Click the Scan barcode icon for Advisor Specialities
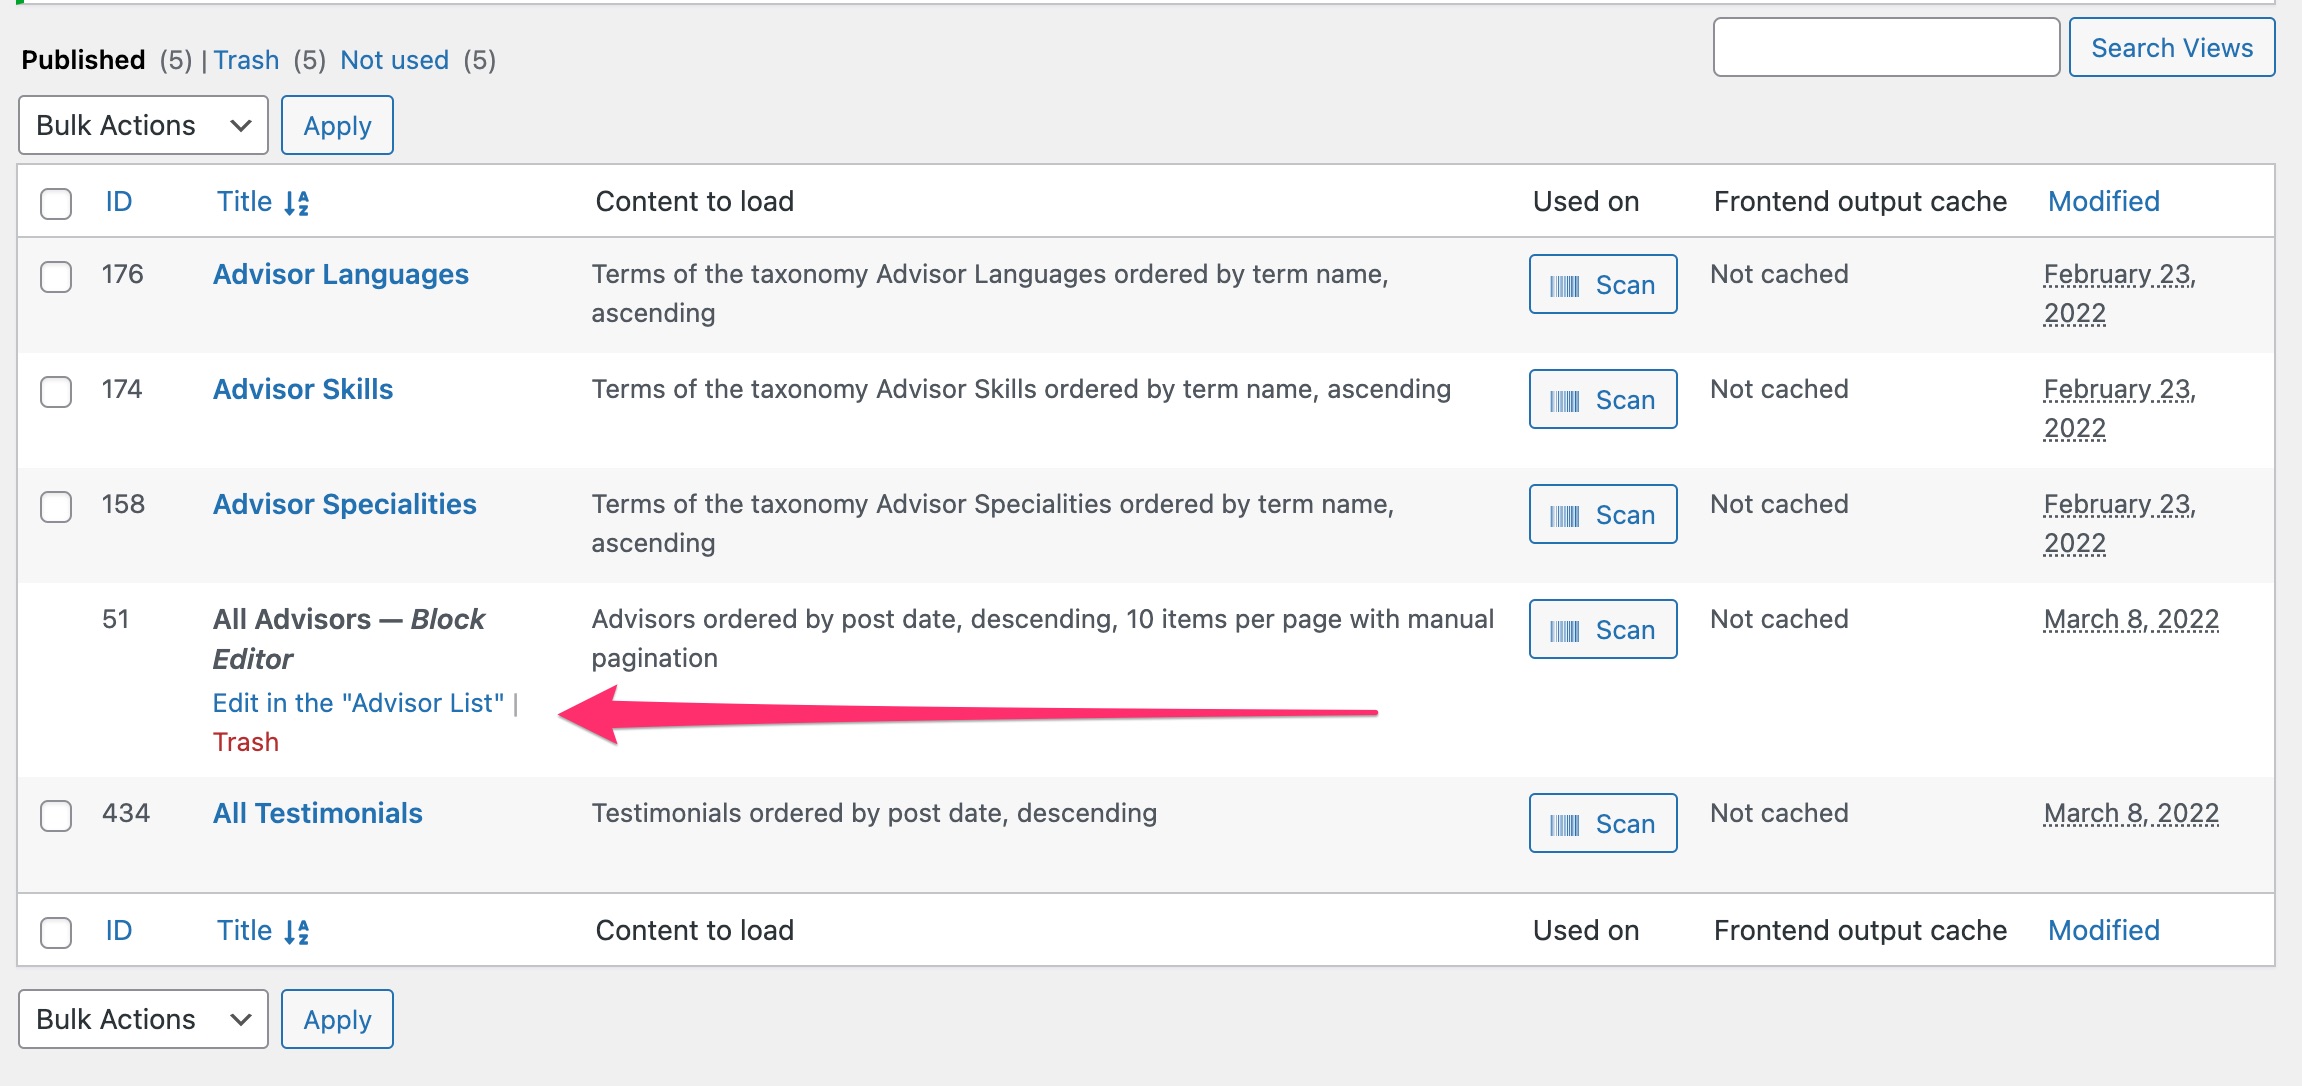Screen dimensions: 2302x1086 [1564, 516]
